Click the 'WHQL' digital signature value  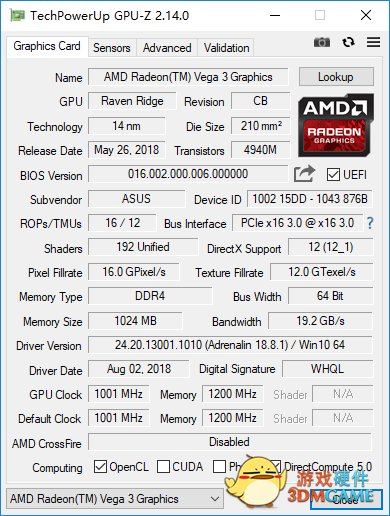(328, 369)
